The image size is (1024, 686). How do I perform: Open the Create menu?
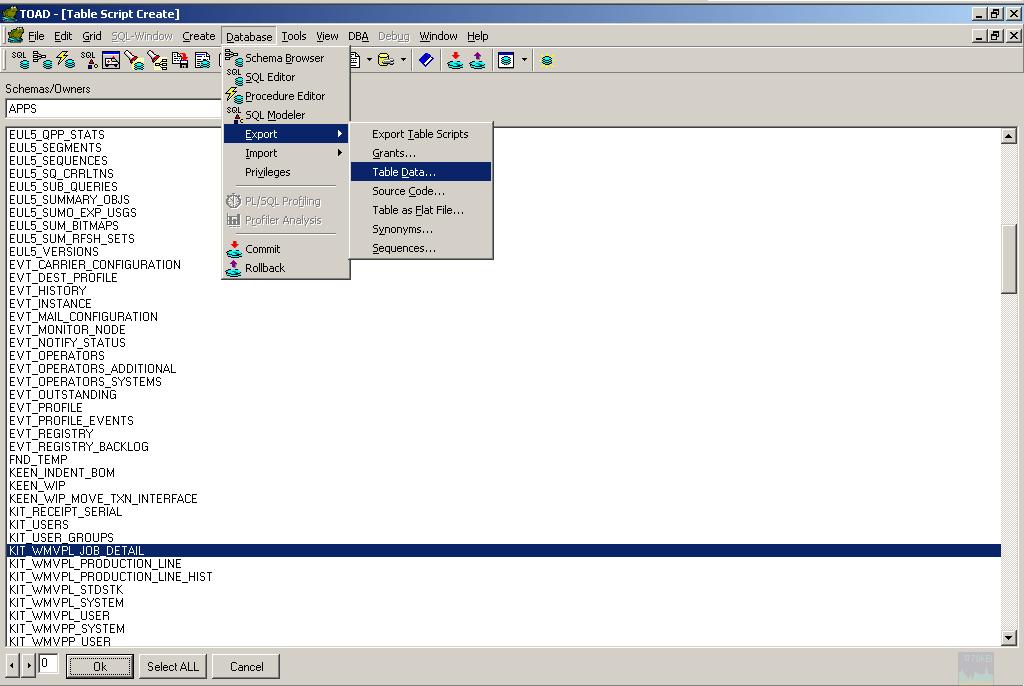(x=199, y=36)
